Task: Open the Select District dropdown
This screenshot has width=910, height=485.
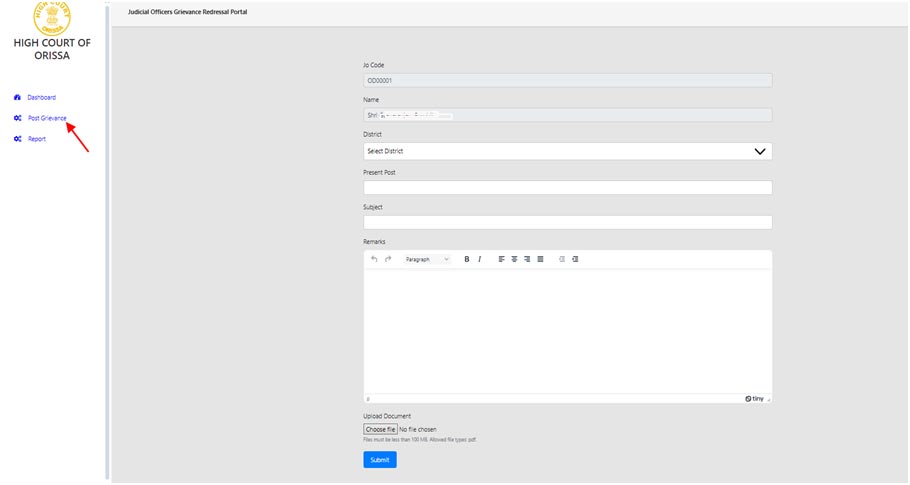Action: 567,151
